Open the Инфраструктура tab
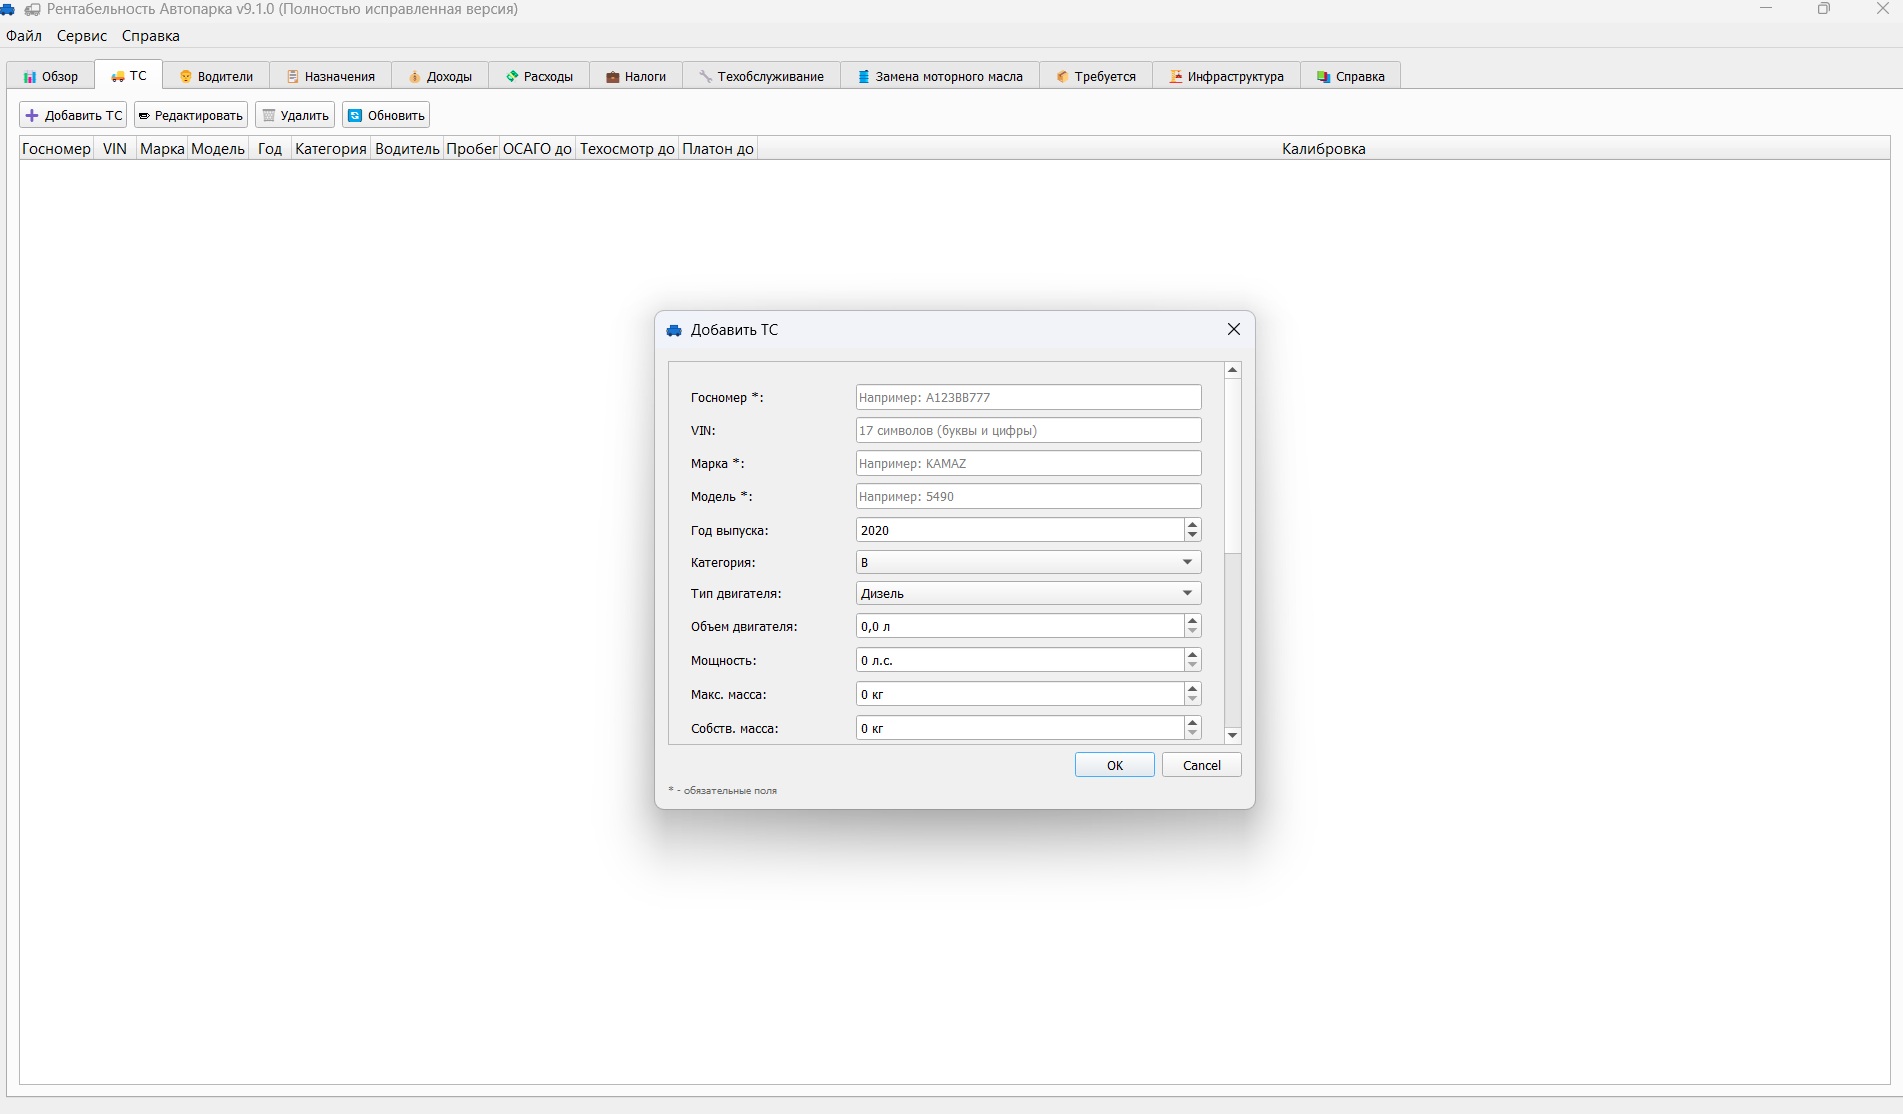The height and width of the screenshot is (1114, 1903). tap(1227, 76)
